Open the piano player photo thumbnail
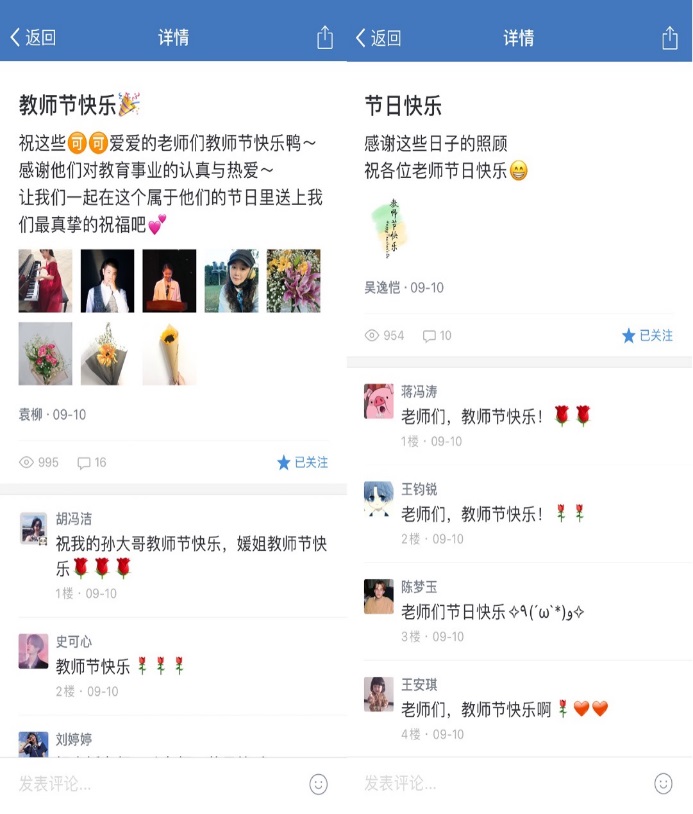The height and width of the screenshot is (814, 693). [x=45, y=281]
